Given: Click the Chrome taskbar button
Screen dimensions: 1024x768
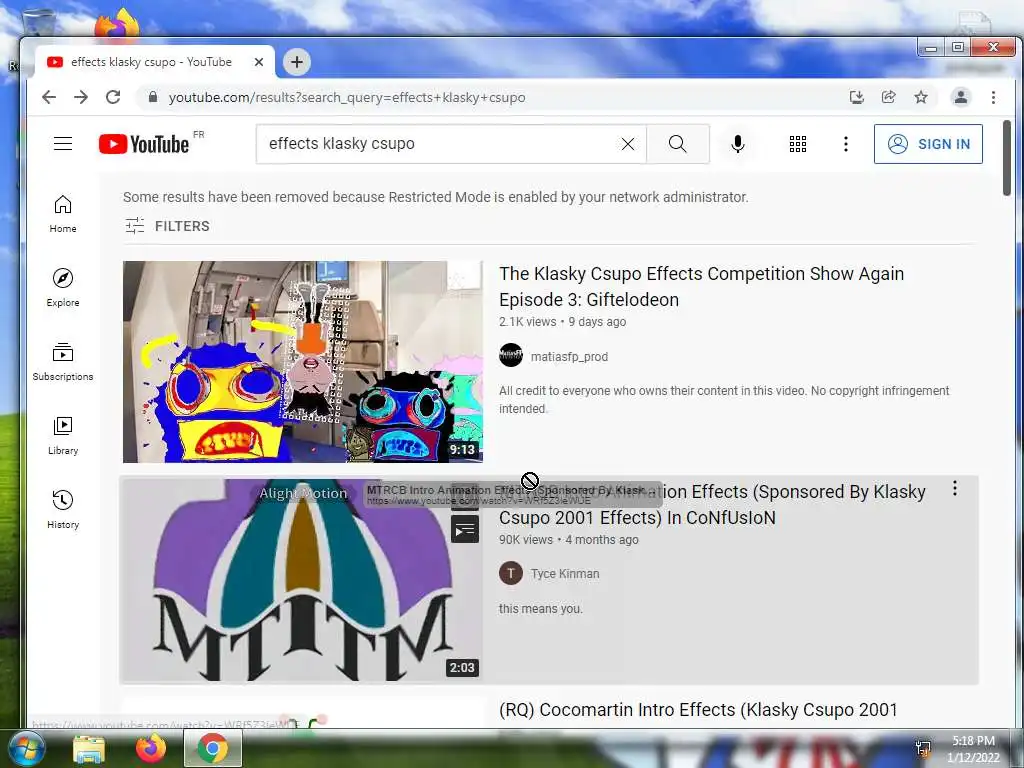Looking at the screenshot, I should 212,748.
